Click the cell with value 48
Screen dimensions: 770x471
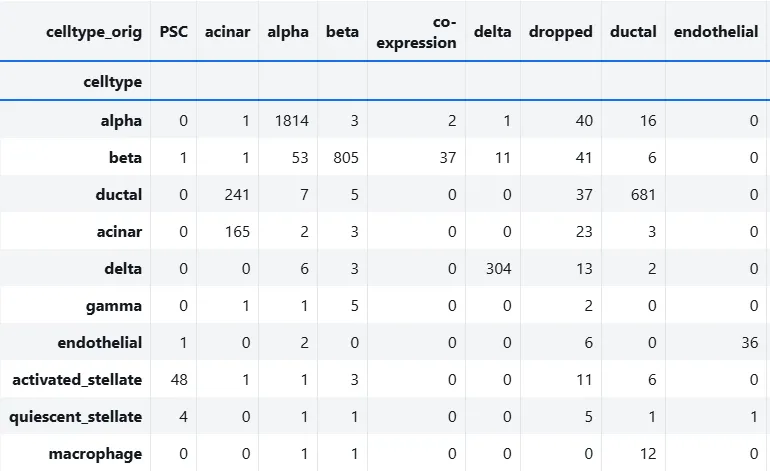click(179, 380)
